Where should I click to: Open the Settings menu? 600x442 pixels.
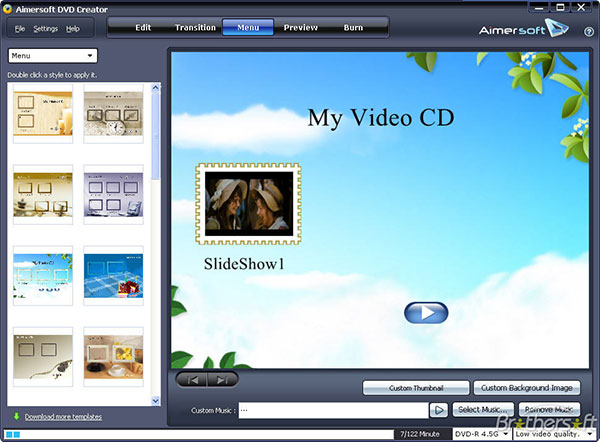click(x=46, y=29)
